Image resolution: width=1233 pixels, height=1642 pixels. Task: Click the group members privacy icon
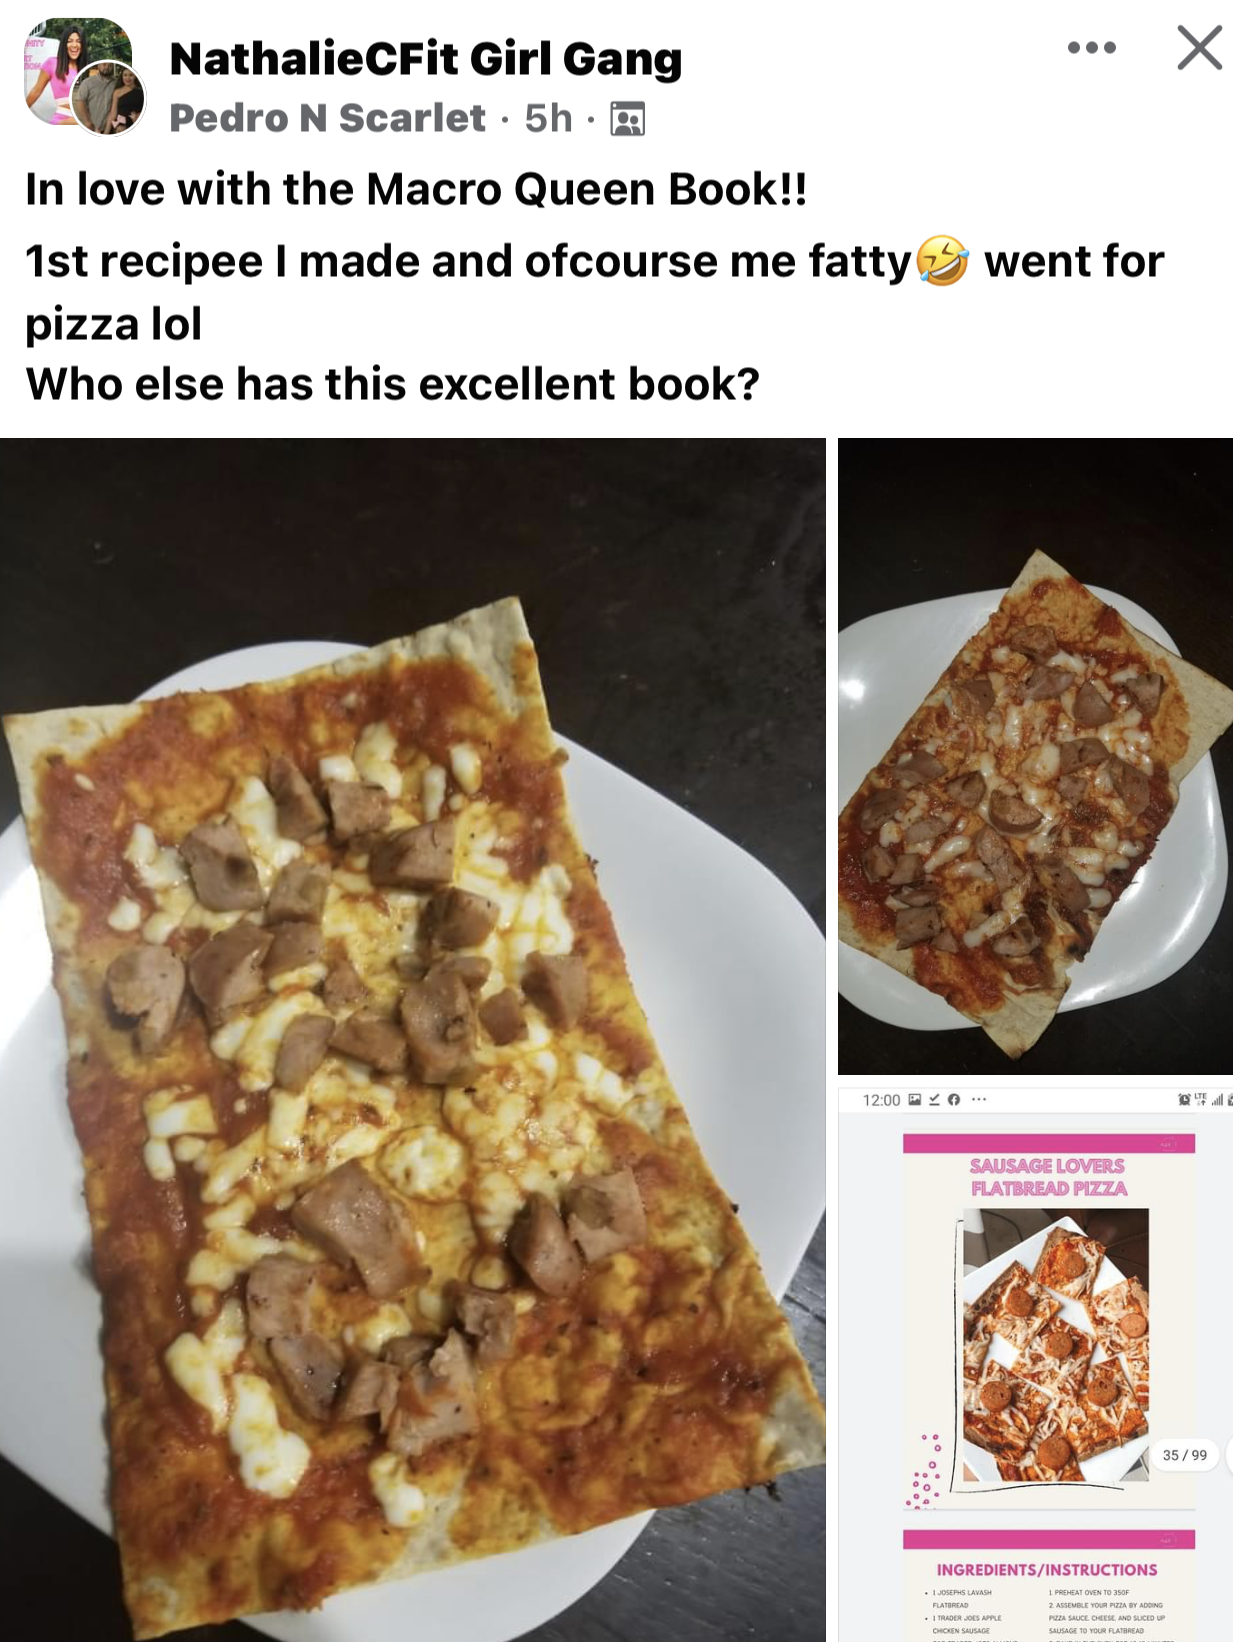click(x=628, y=119)
